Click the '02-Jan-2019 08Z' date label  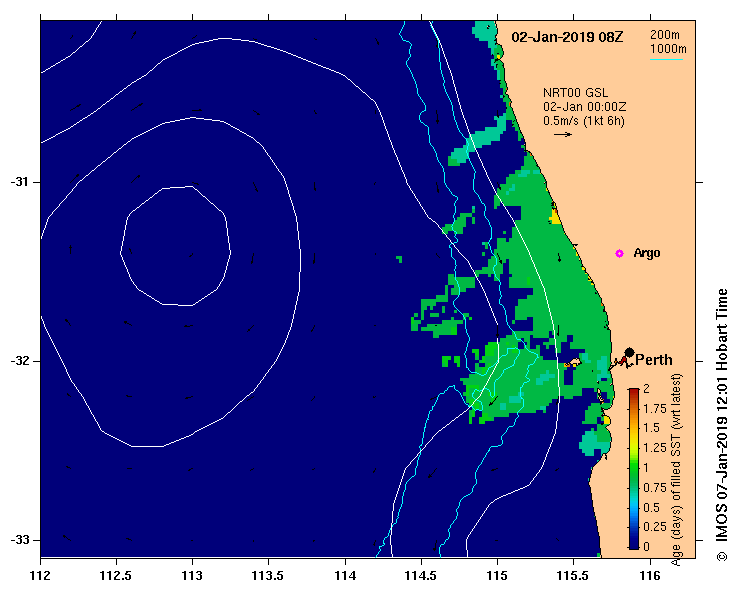click(567, 37)
